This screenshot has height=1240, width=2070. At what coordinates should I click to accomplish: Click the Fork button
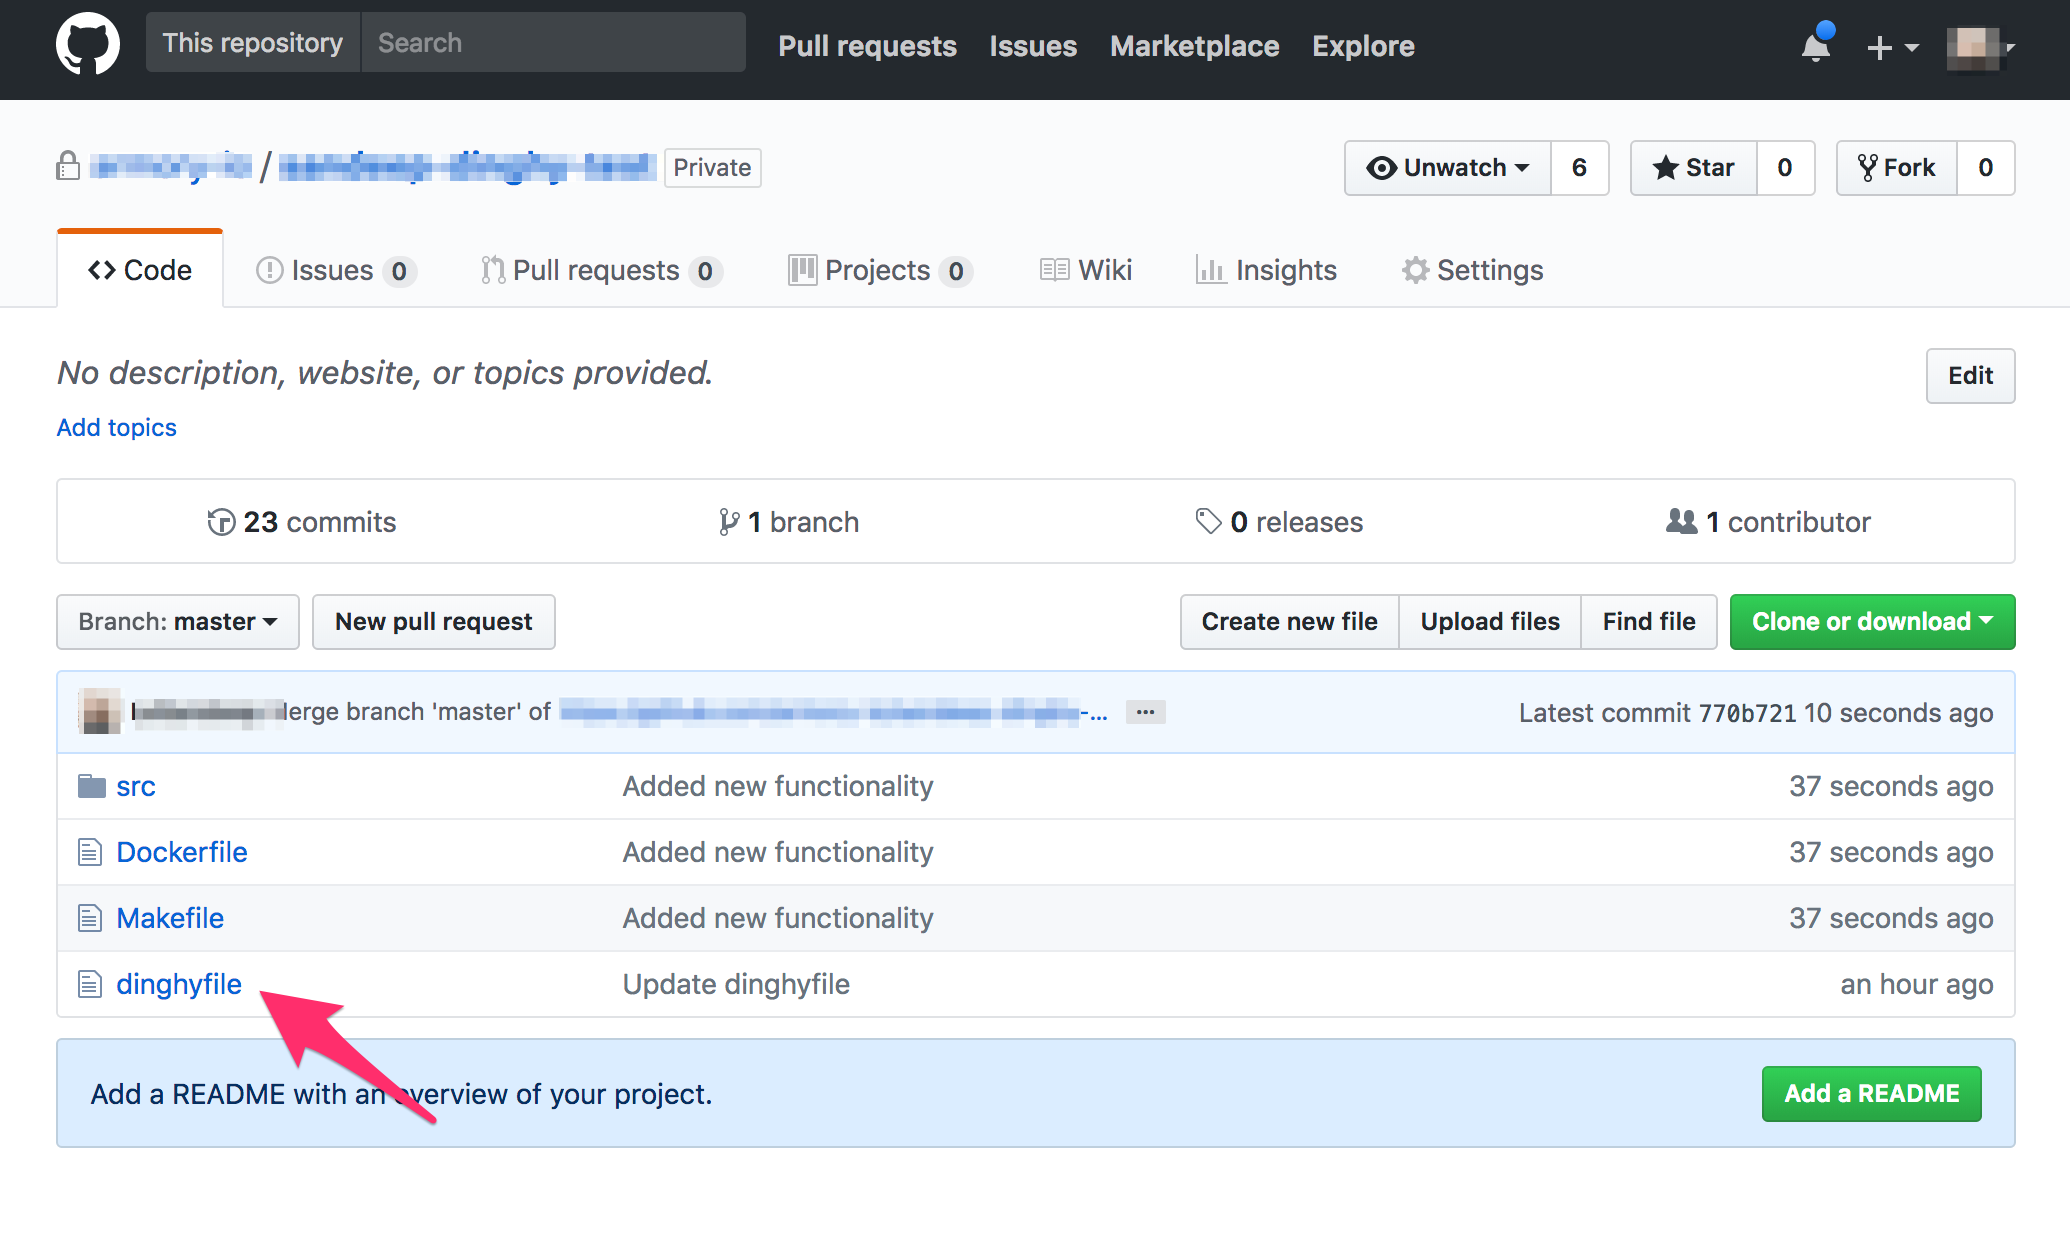point(1897,168)
